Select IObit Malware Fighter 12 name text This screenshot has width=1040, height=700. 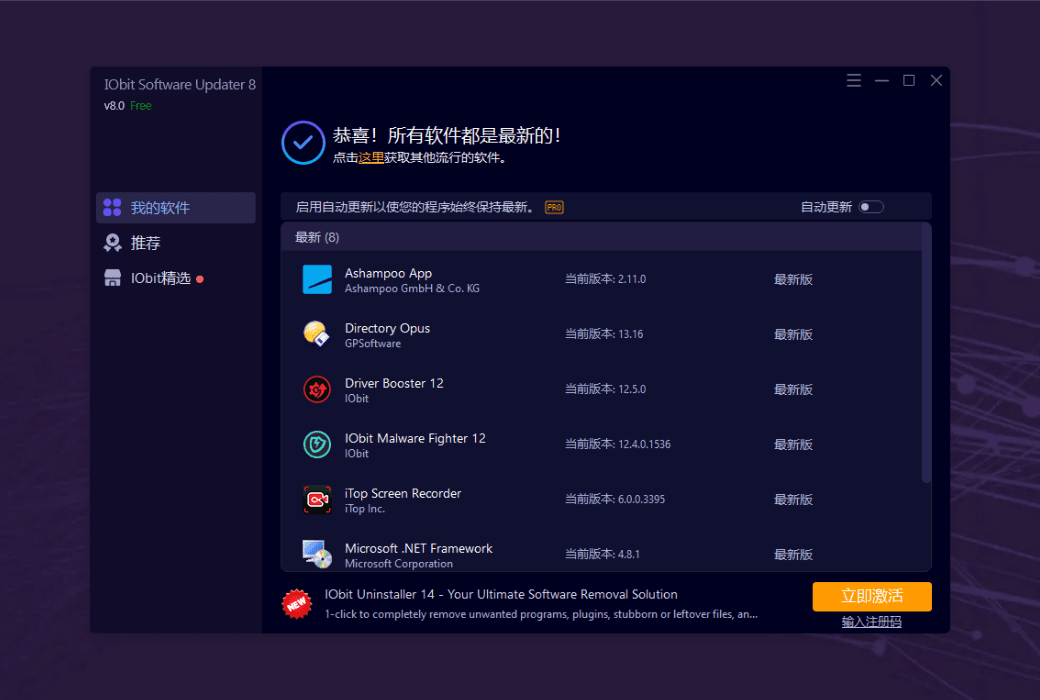click(x=415, y=439)
